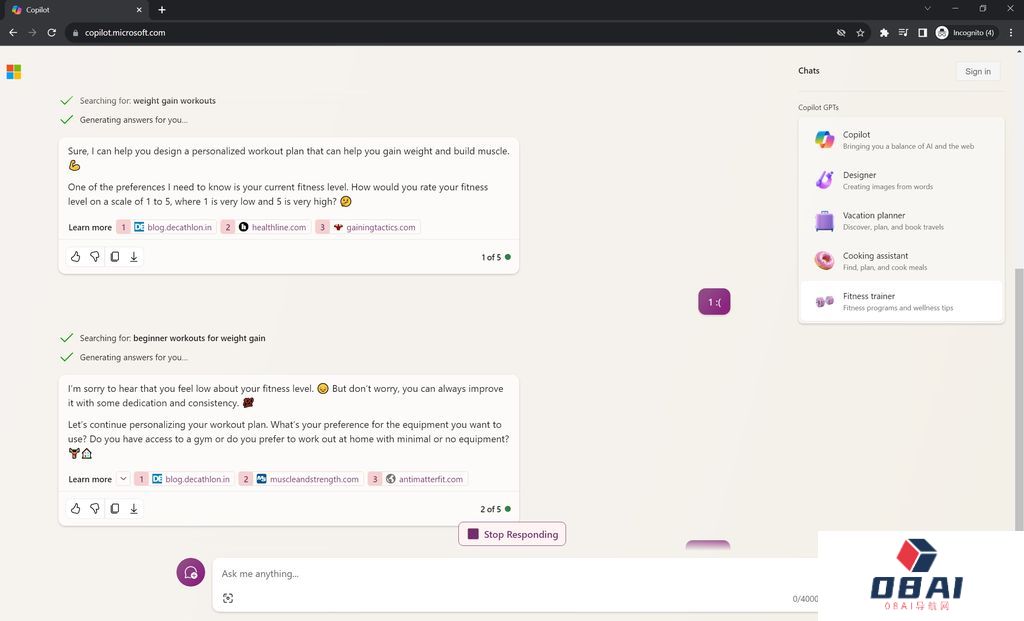This screenshot has width=1024, height=621.
Task: Open the browser extensions puzzle icon
Action: [884, 32]
